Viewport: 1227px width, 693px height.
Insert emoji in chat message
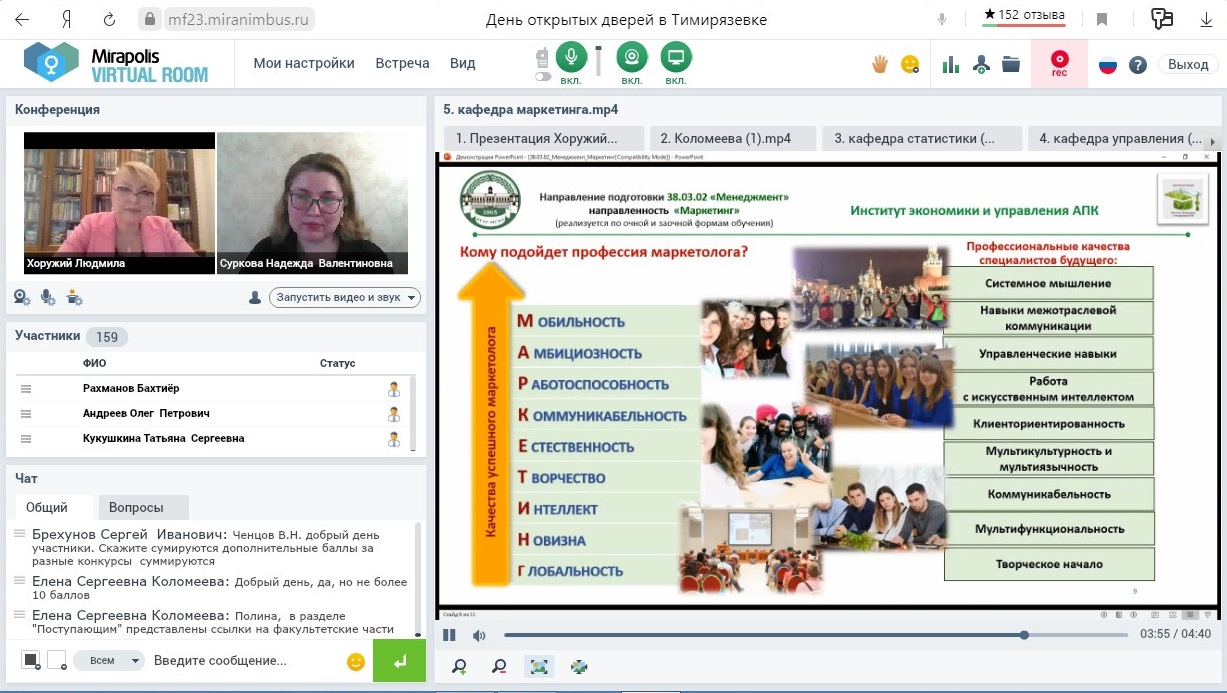click(x=355, y=661)
